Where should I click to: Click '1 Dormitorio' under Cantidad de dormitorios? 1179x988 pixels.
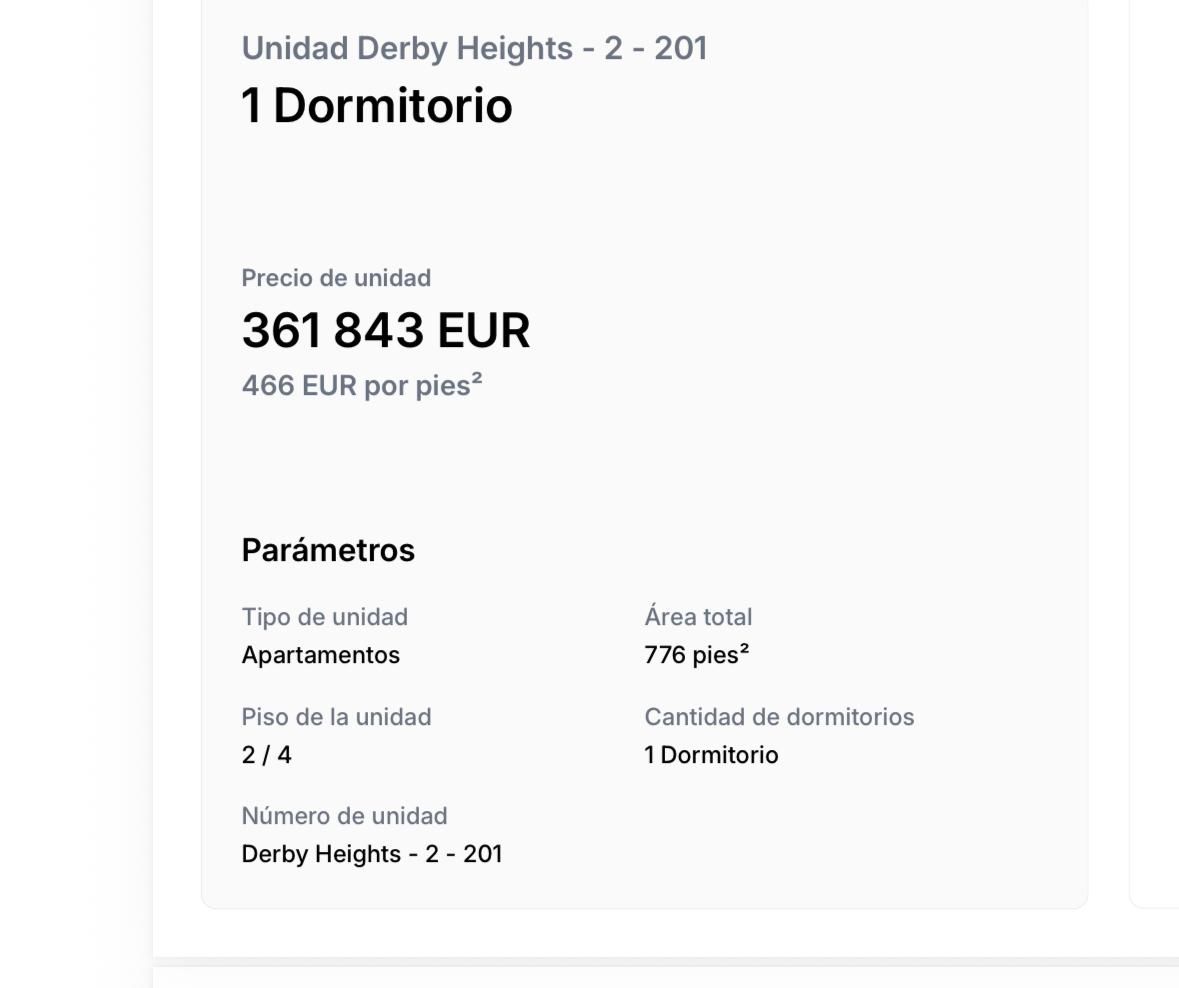pyautogui.click(x=711, y=755)
